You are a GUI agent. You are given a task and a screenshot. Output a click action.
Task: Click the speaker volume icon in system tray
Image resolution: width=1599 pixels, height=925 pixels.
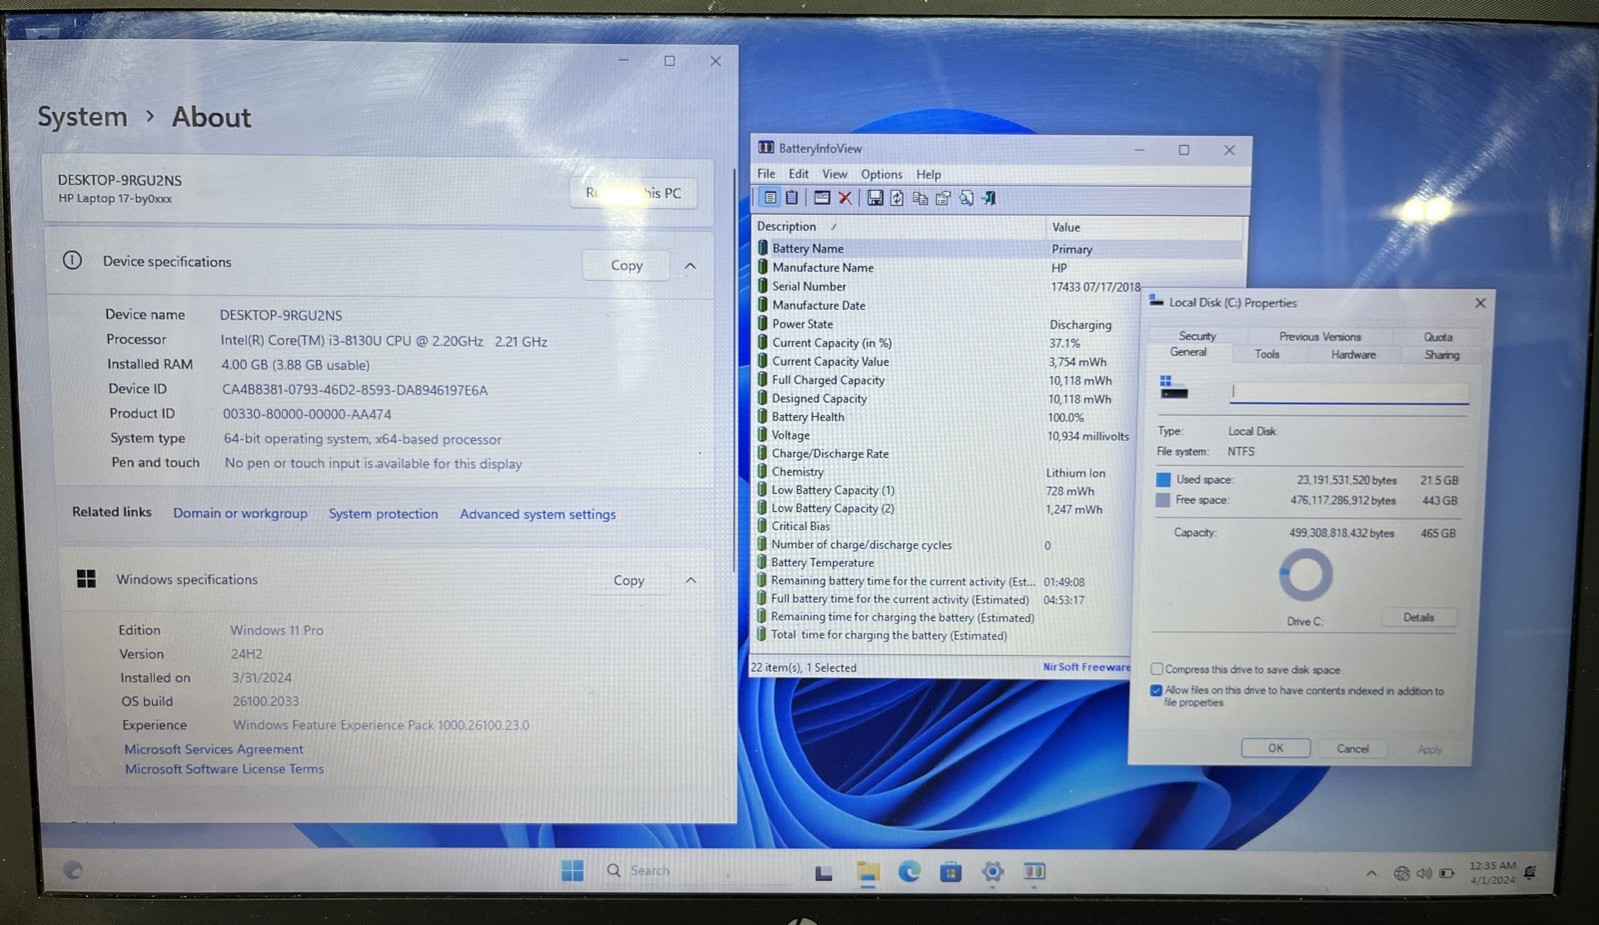pyautogui.click(x=1424, y=873)
